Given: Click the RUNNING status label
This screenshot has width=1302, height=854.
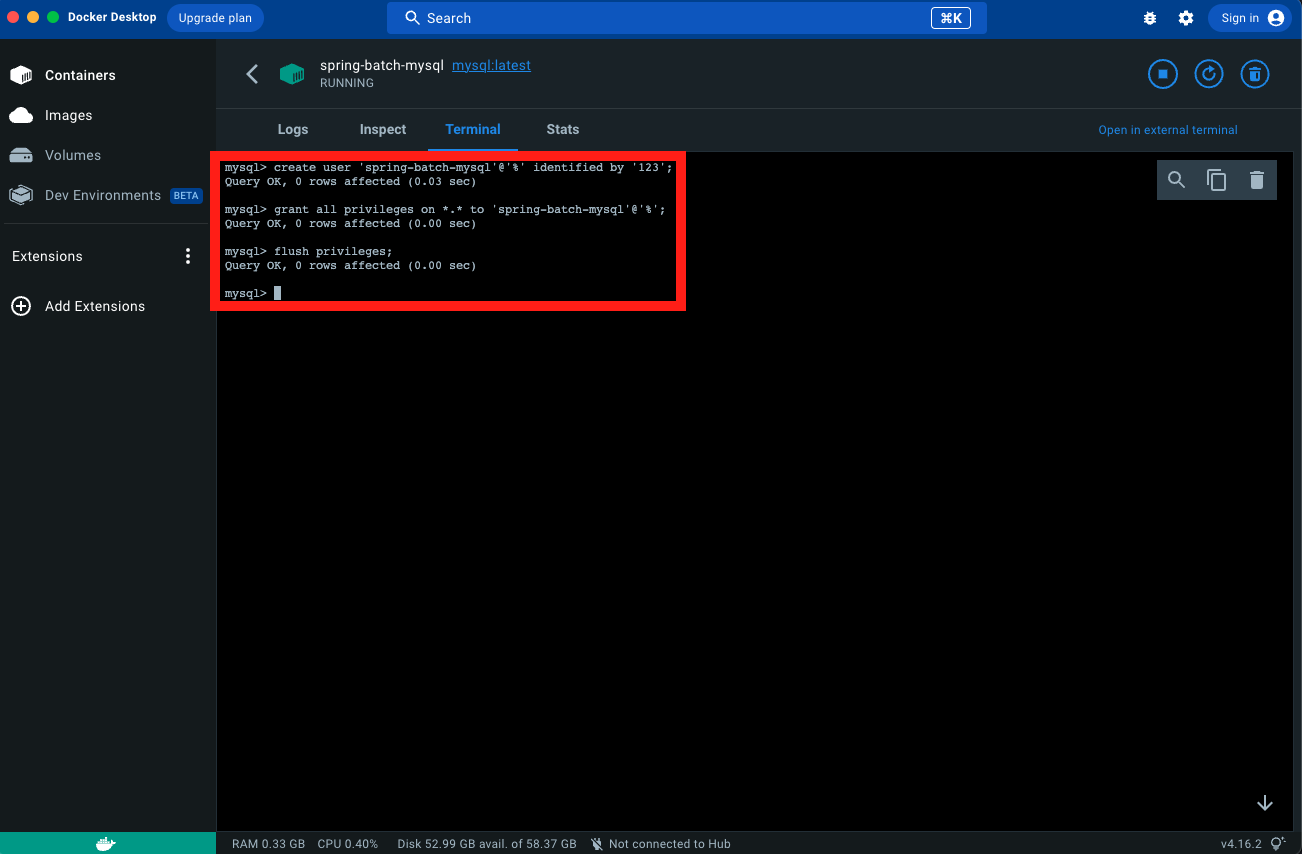Looking at the screenshot, I should pyautogui.click(x=347, y=83).
